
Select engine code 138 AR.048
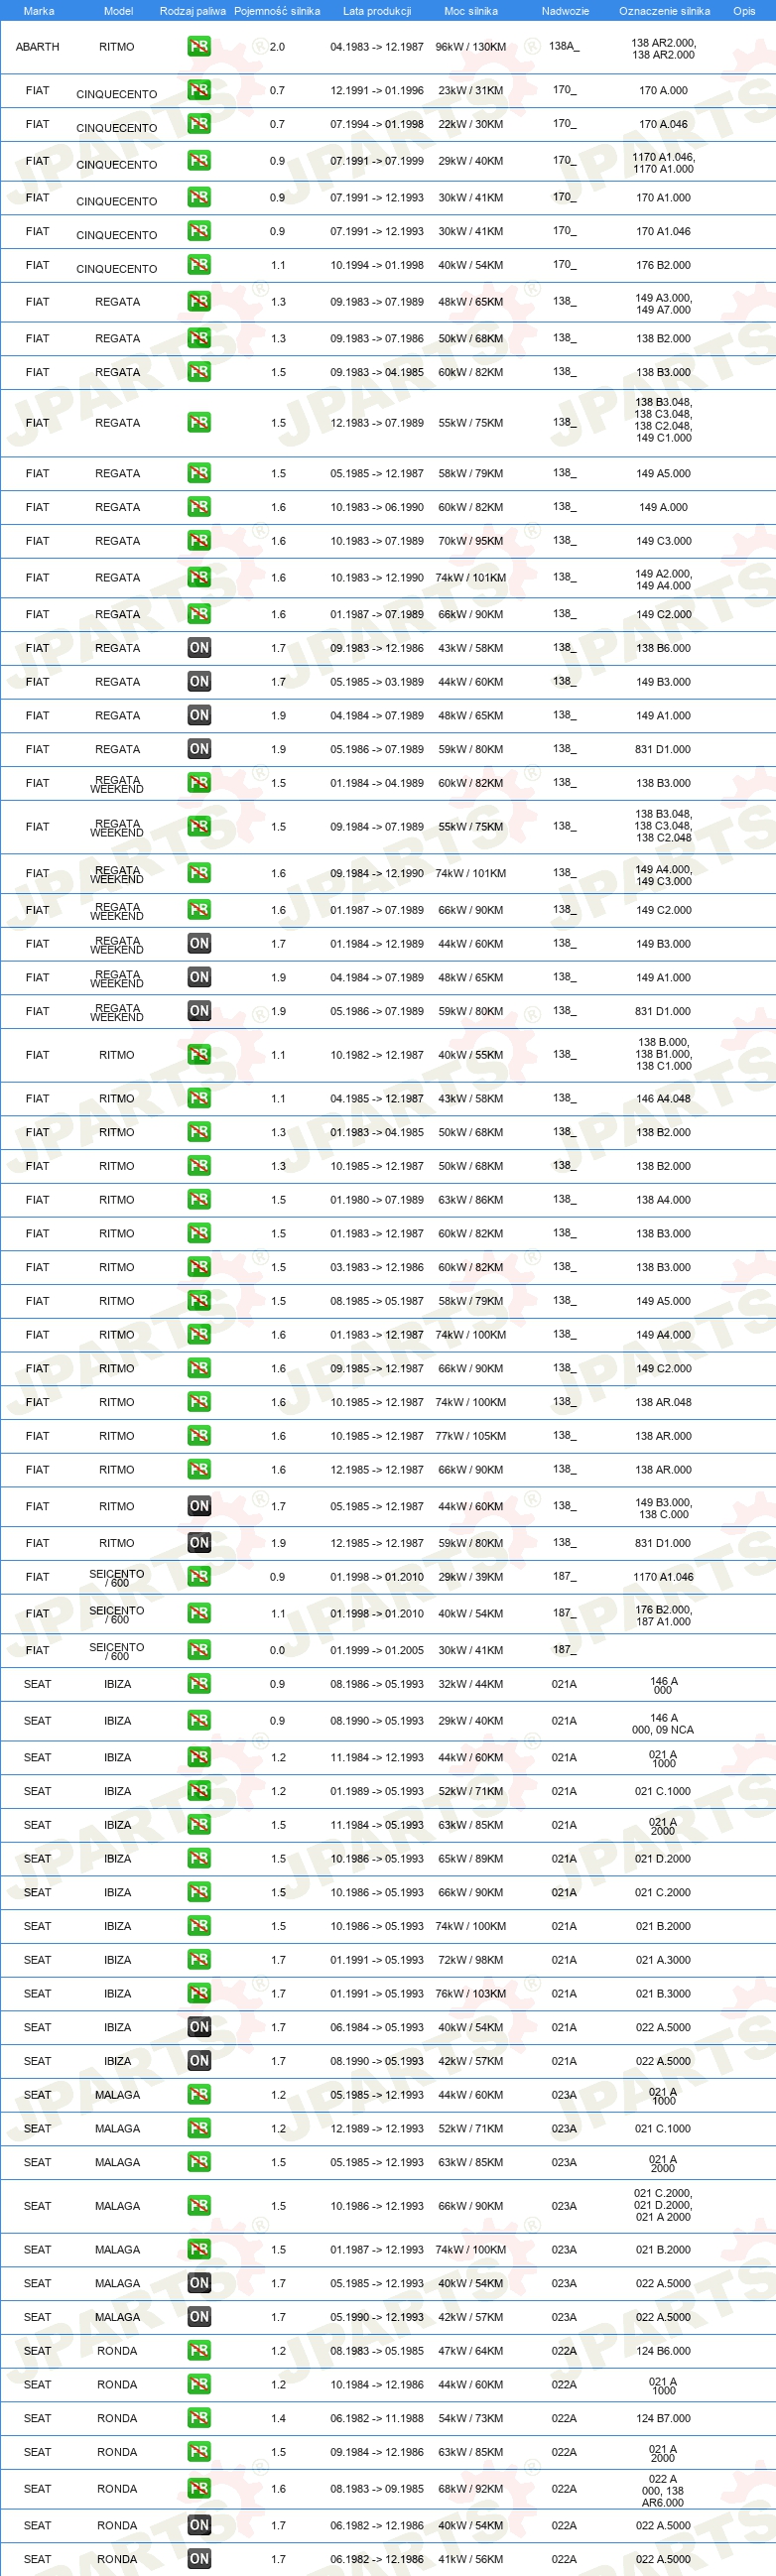[x=663, y=1402]
